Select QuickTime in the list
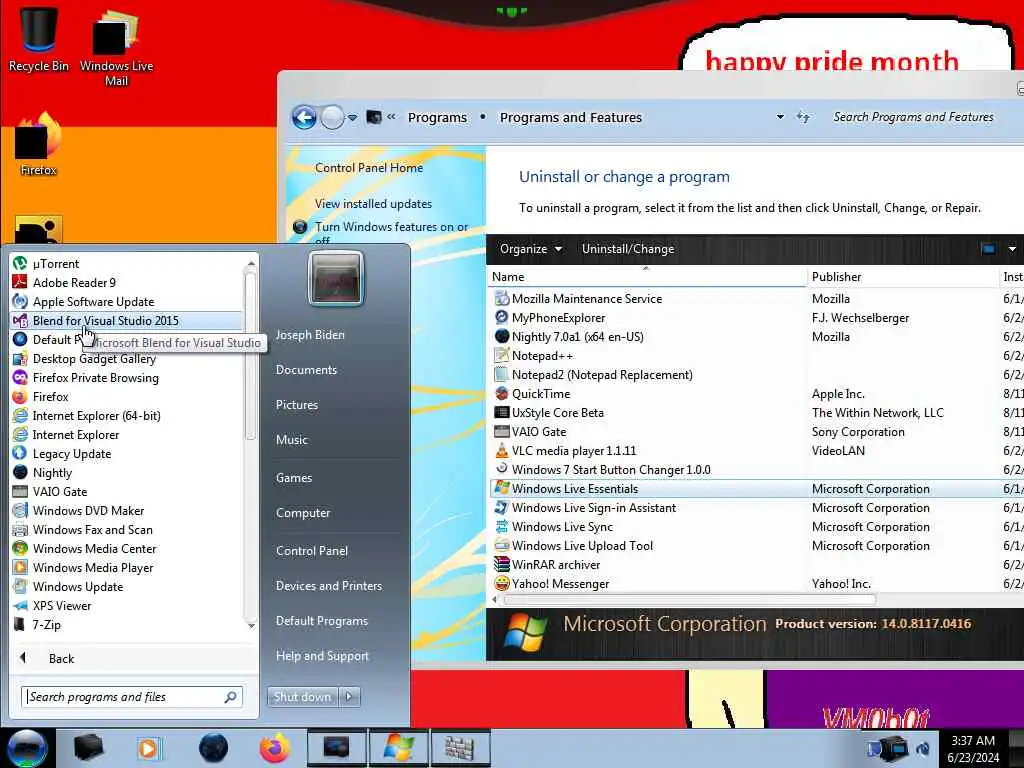 click(756, 394)
